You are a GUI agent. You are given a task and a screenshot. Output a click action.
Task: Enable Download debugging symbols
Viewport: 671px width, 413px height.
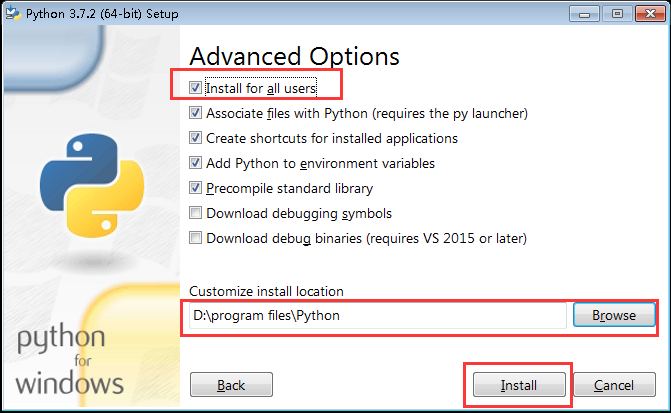[195, 213]
